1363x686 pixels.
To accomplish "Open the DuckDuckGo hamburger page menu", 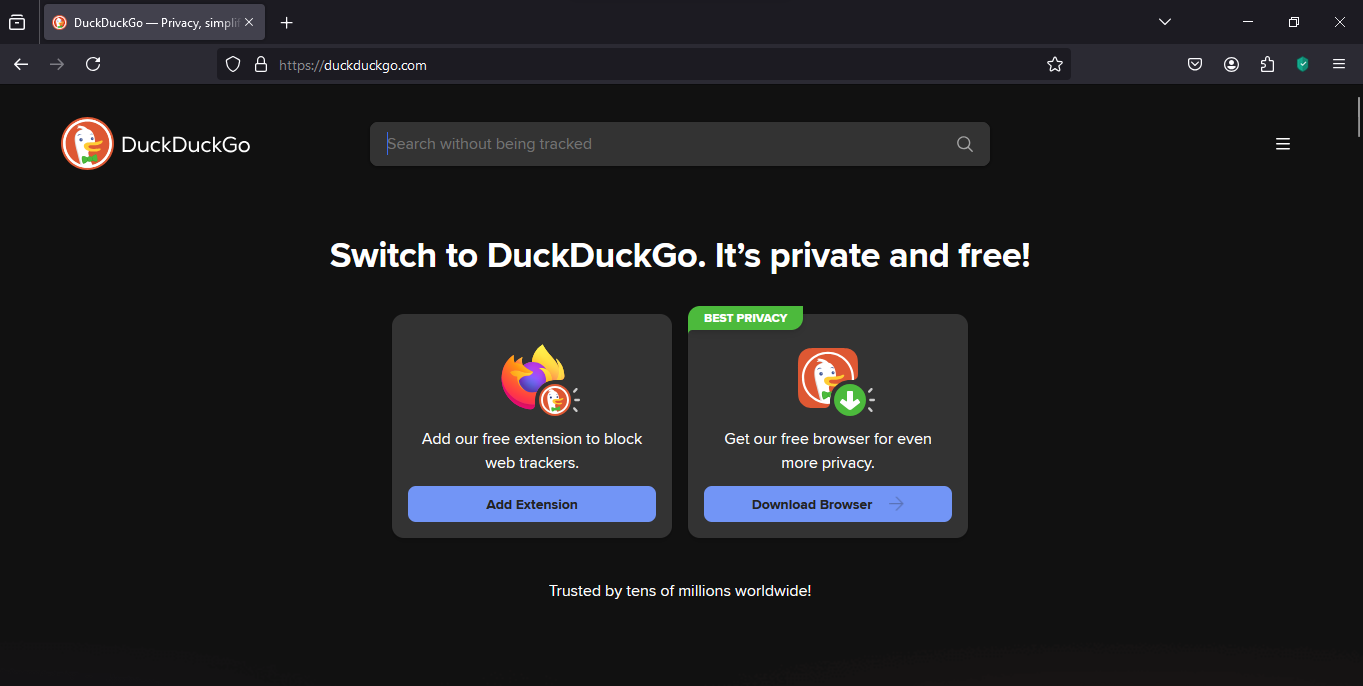I will (1283, 144).
